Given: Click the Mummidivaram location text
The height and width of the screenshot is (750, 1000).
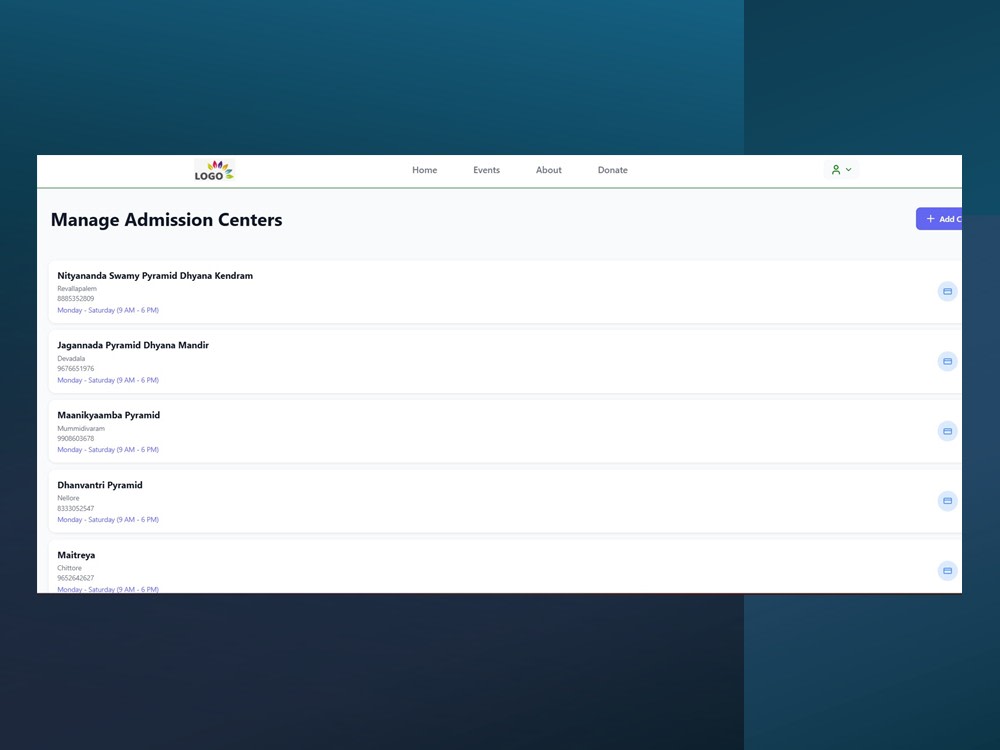Looking at the screenshot, I should [x=80, y=429].
